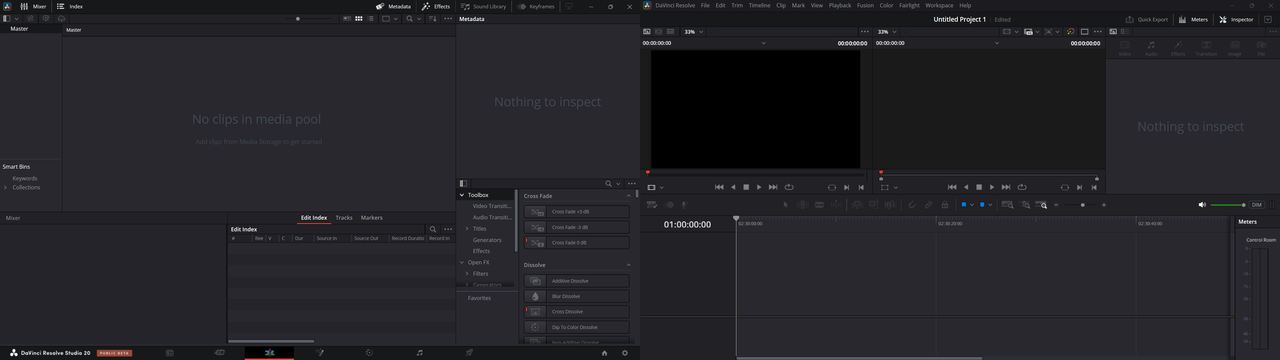Select list view in media pool
Image resolution: width=1280 pixels, height=360 pixels.
(371, 18)
